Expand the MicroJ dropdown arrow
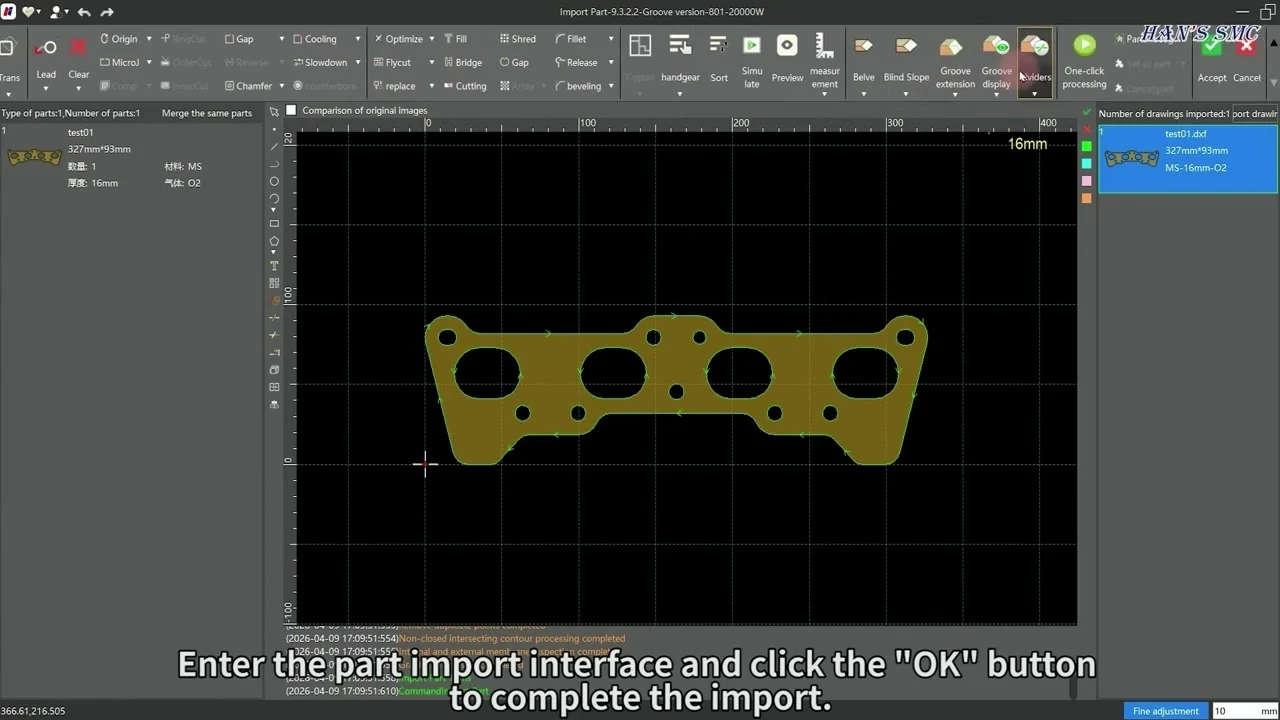 (x=149, y=62)
